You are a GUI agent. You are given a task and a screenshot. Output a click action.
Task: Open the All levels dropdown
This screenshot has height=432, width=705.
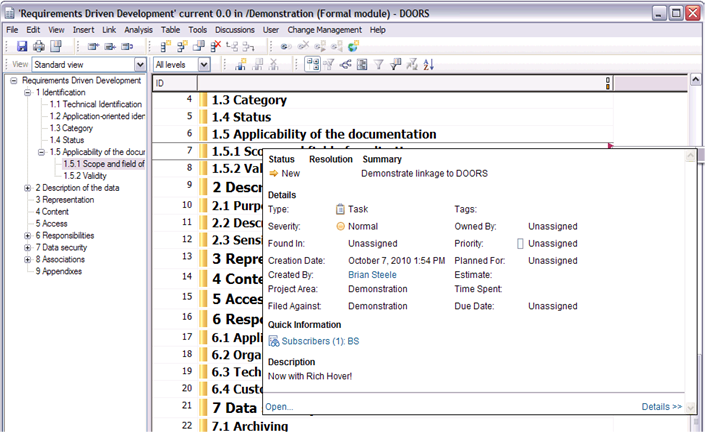204,65
